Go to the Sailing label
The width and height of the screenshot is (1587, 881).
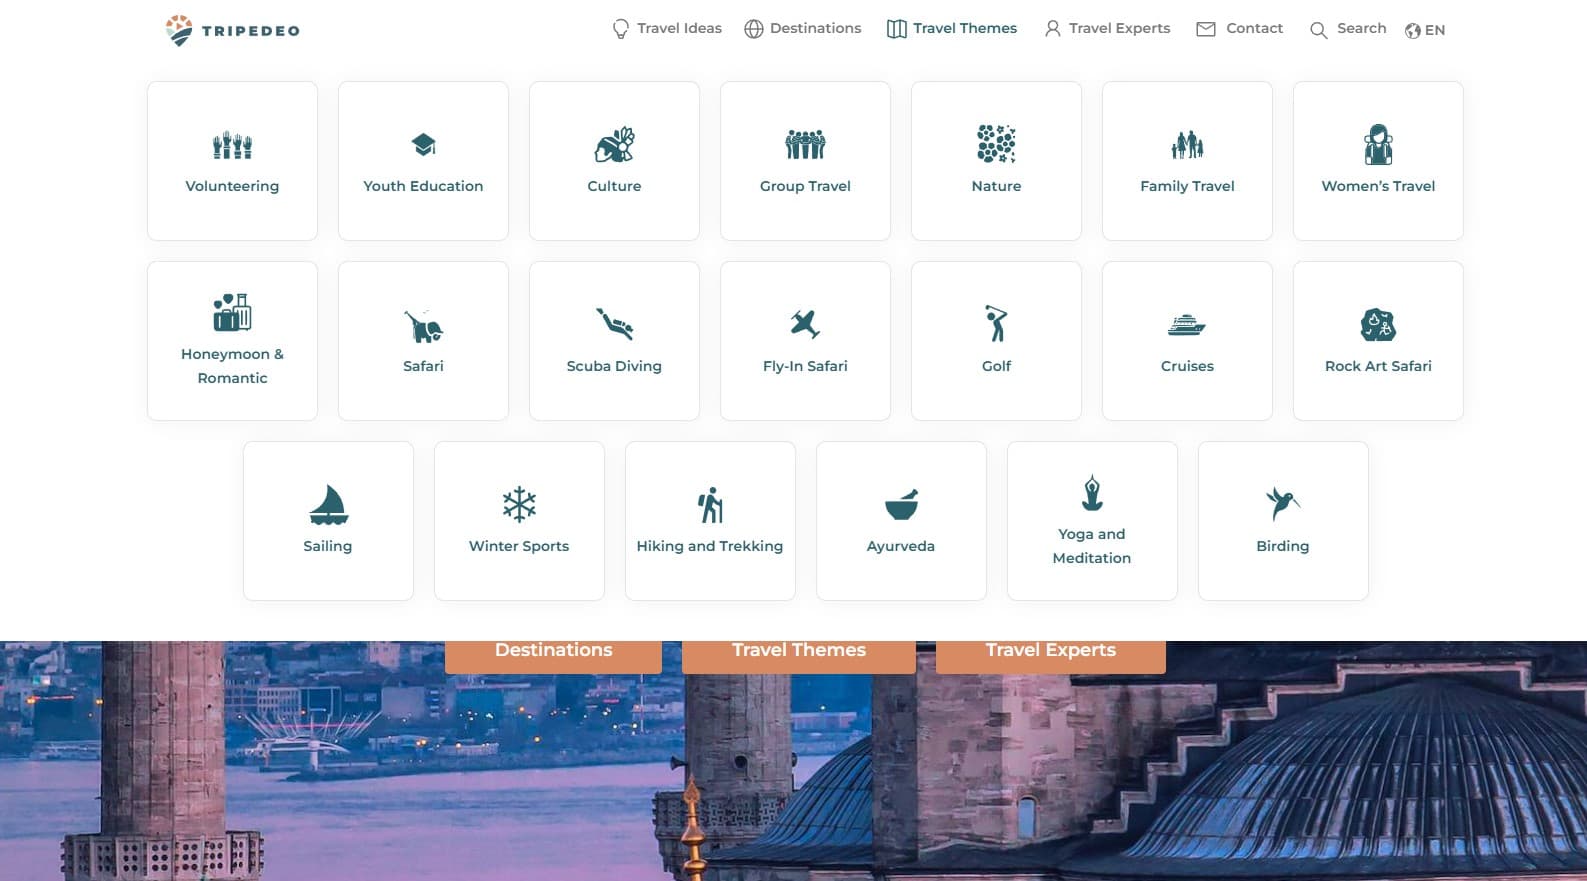coord(328,546)
